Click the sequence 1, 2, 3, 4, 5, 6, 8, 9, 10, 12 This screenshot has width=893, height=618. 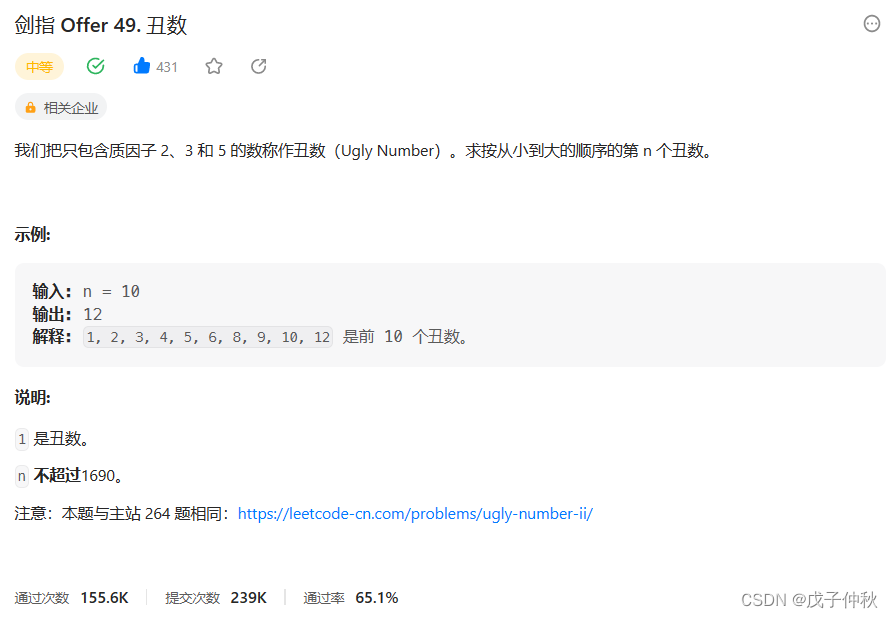pyautogui.click(x=208, y=337)
